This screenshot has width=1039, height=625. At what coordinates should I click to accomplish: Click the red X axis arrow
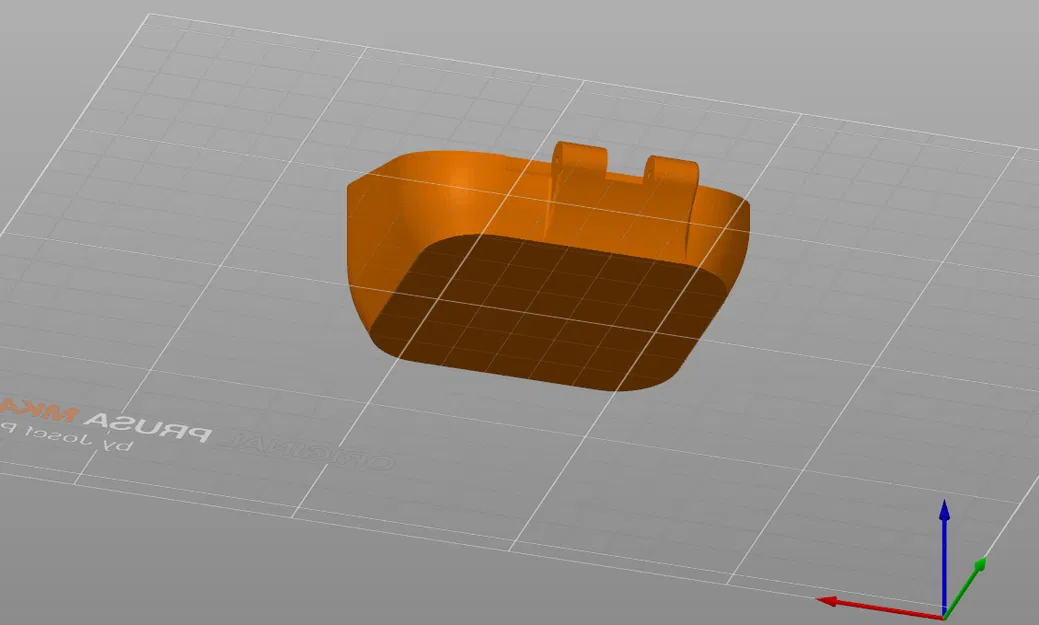(x=879, y=608)
